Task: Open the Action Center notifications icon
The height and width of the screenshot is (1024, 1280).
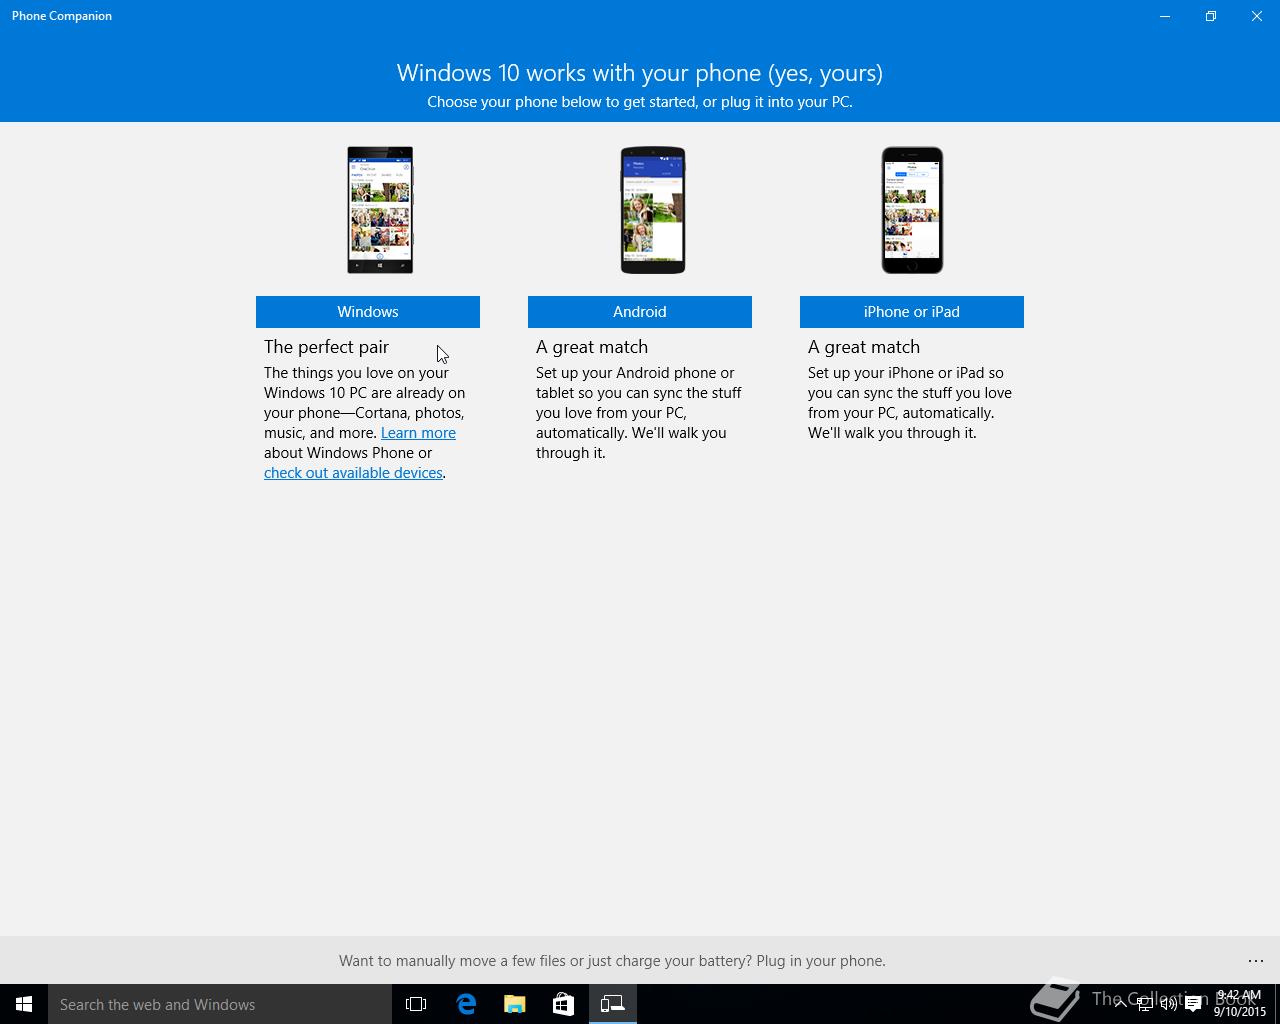Action: tap(1193, 1005)
